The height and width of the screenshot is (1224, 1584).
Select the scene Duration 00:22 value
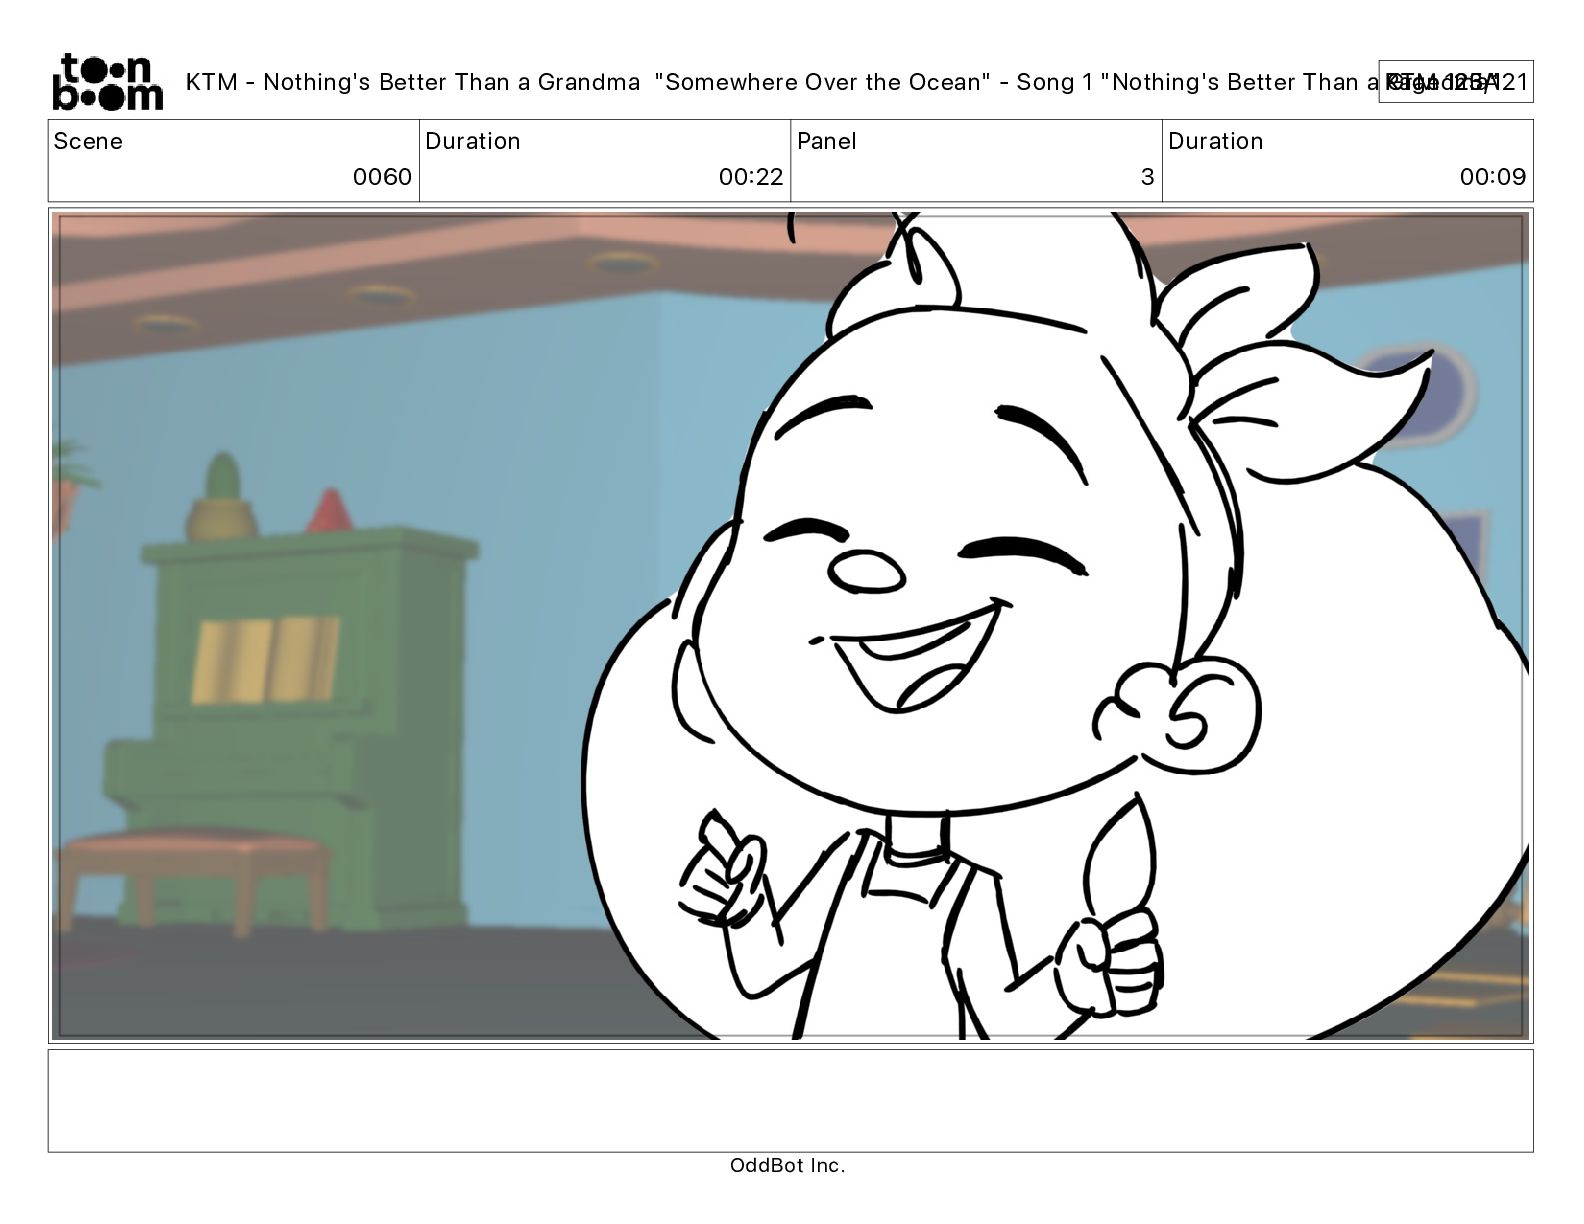[751, 177]
